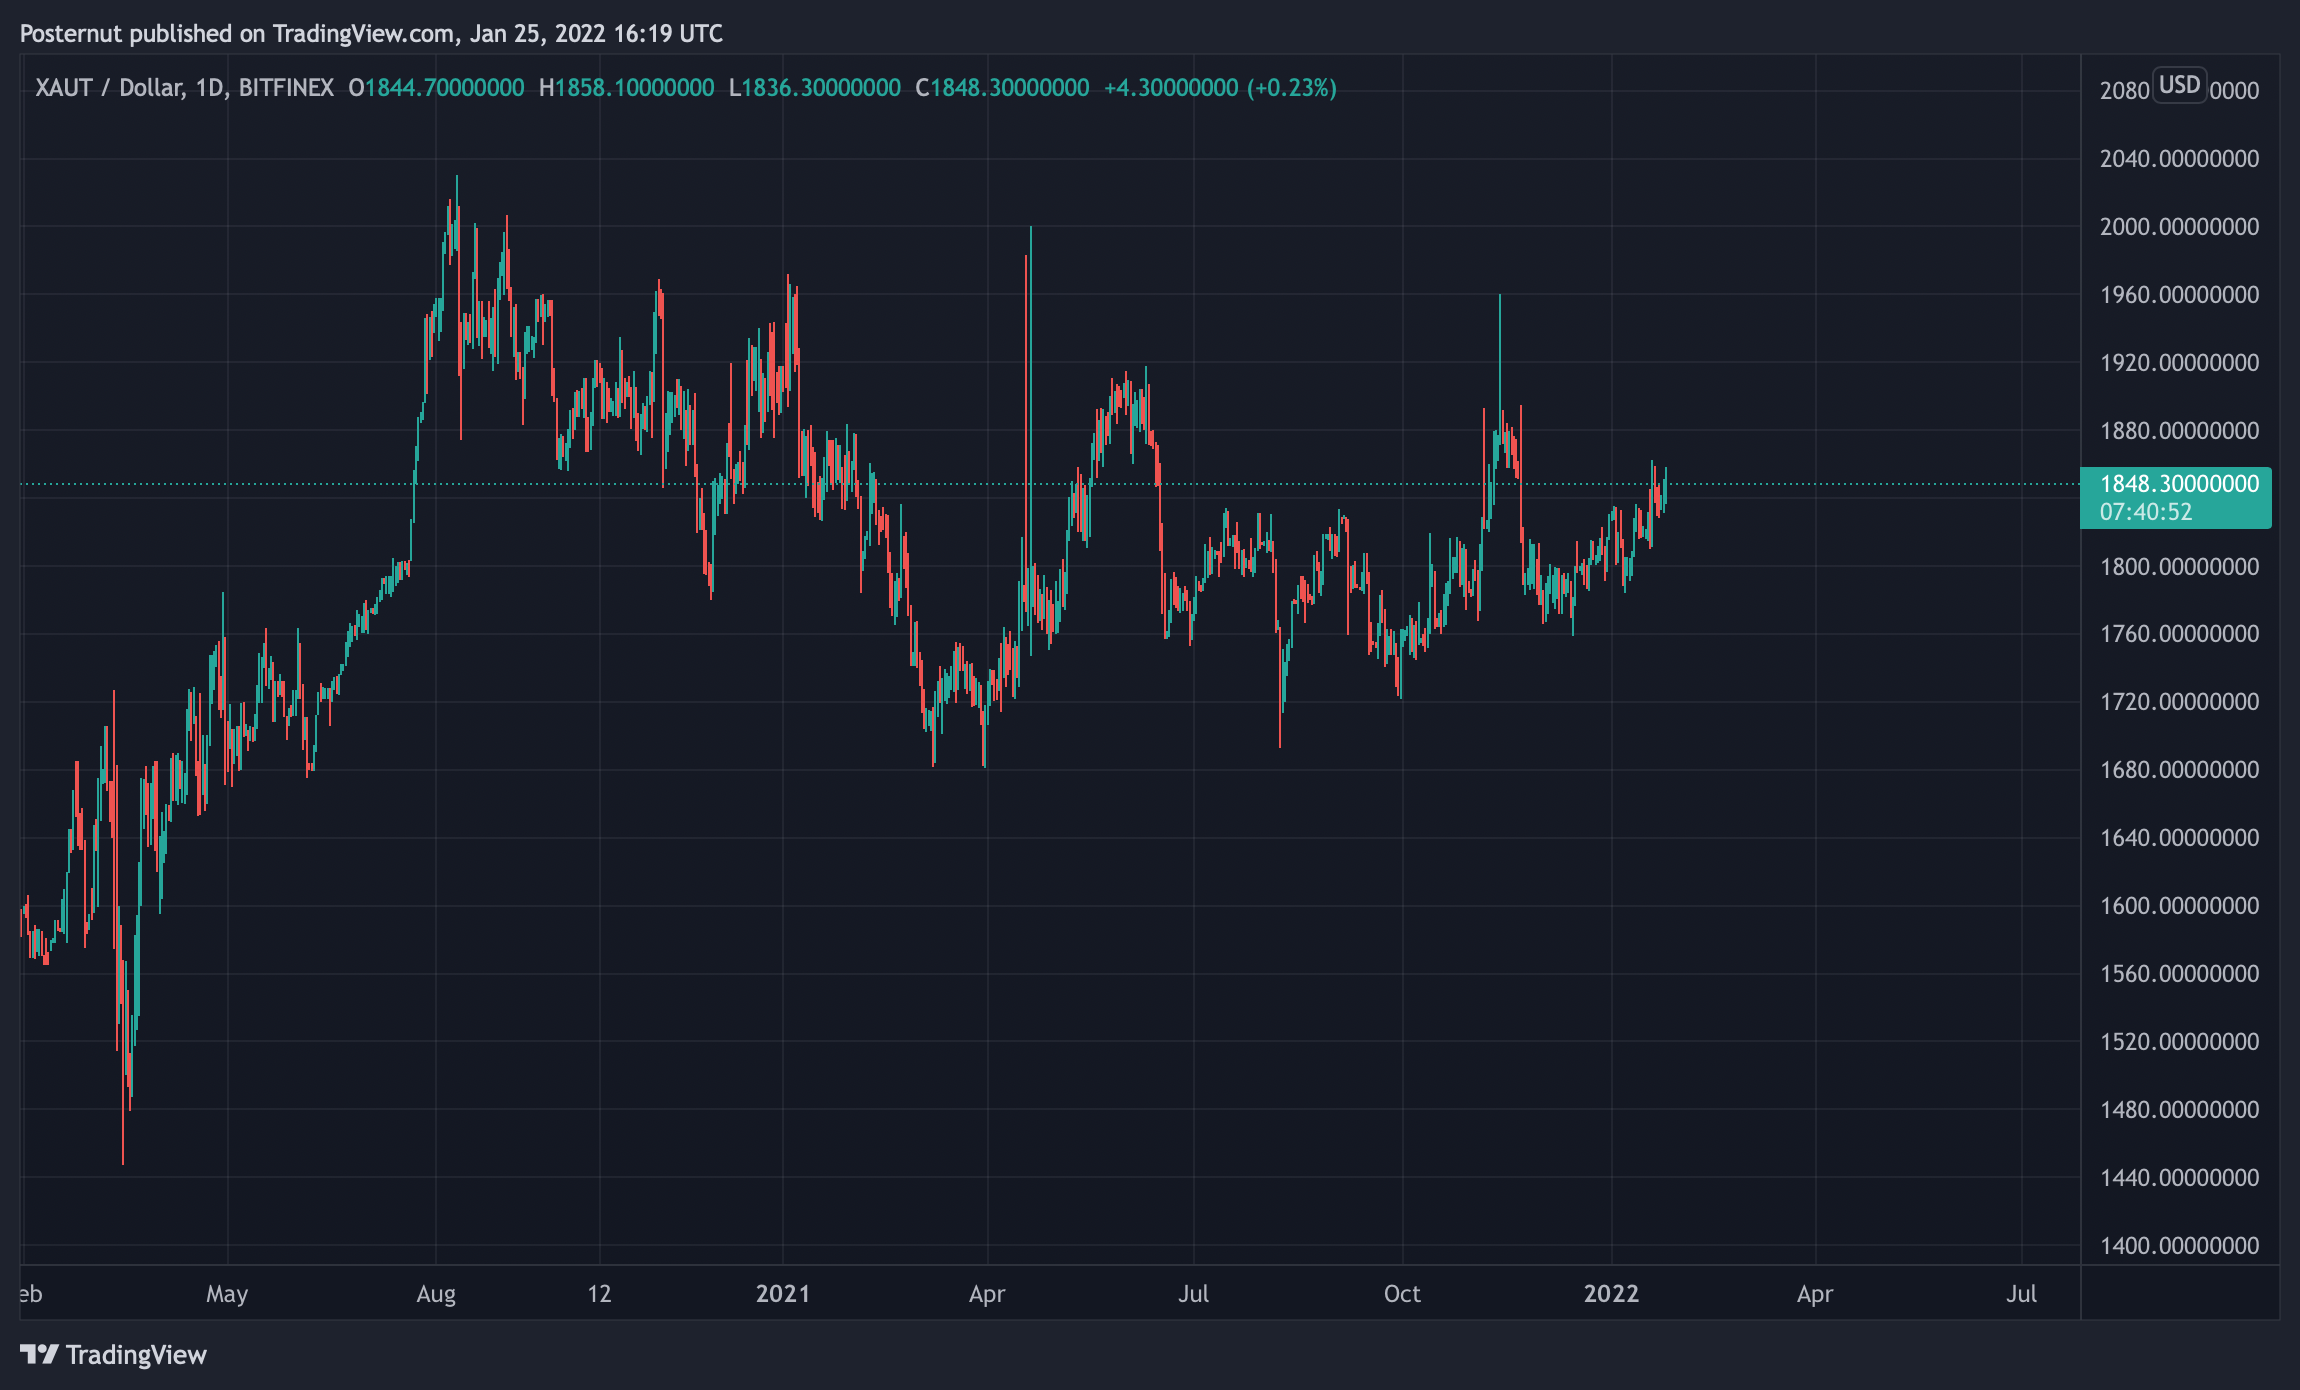
Task: Click the tall green April spike candle
Action: pos(1030,300)
